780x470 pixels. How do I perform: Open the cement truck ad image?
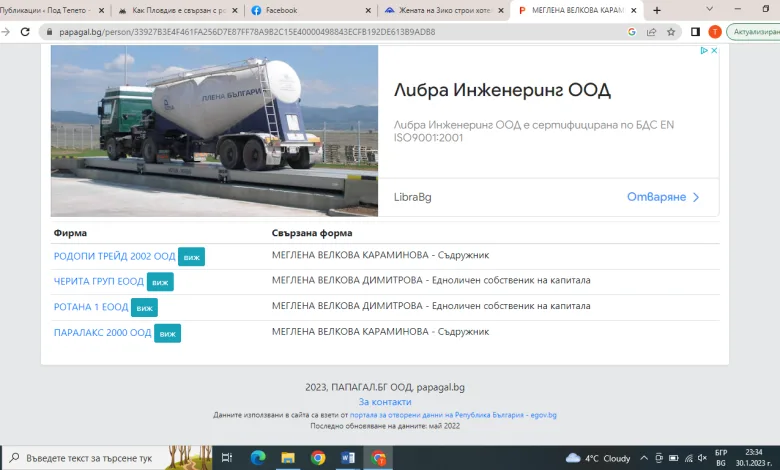tap(214, 131)
